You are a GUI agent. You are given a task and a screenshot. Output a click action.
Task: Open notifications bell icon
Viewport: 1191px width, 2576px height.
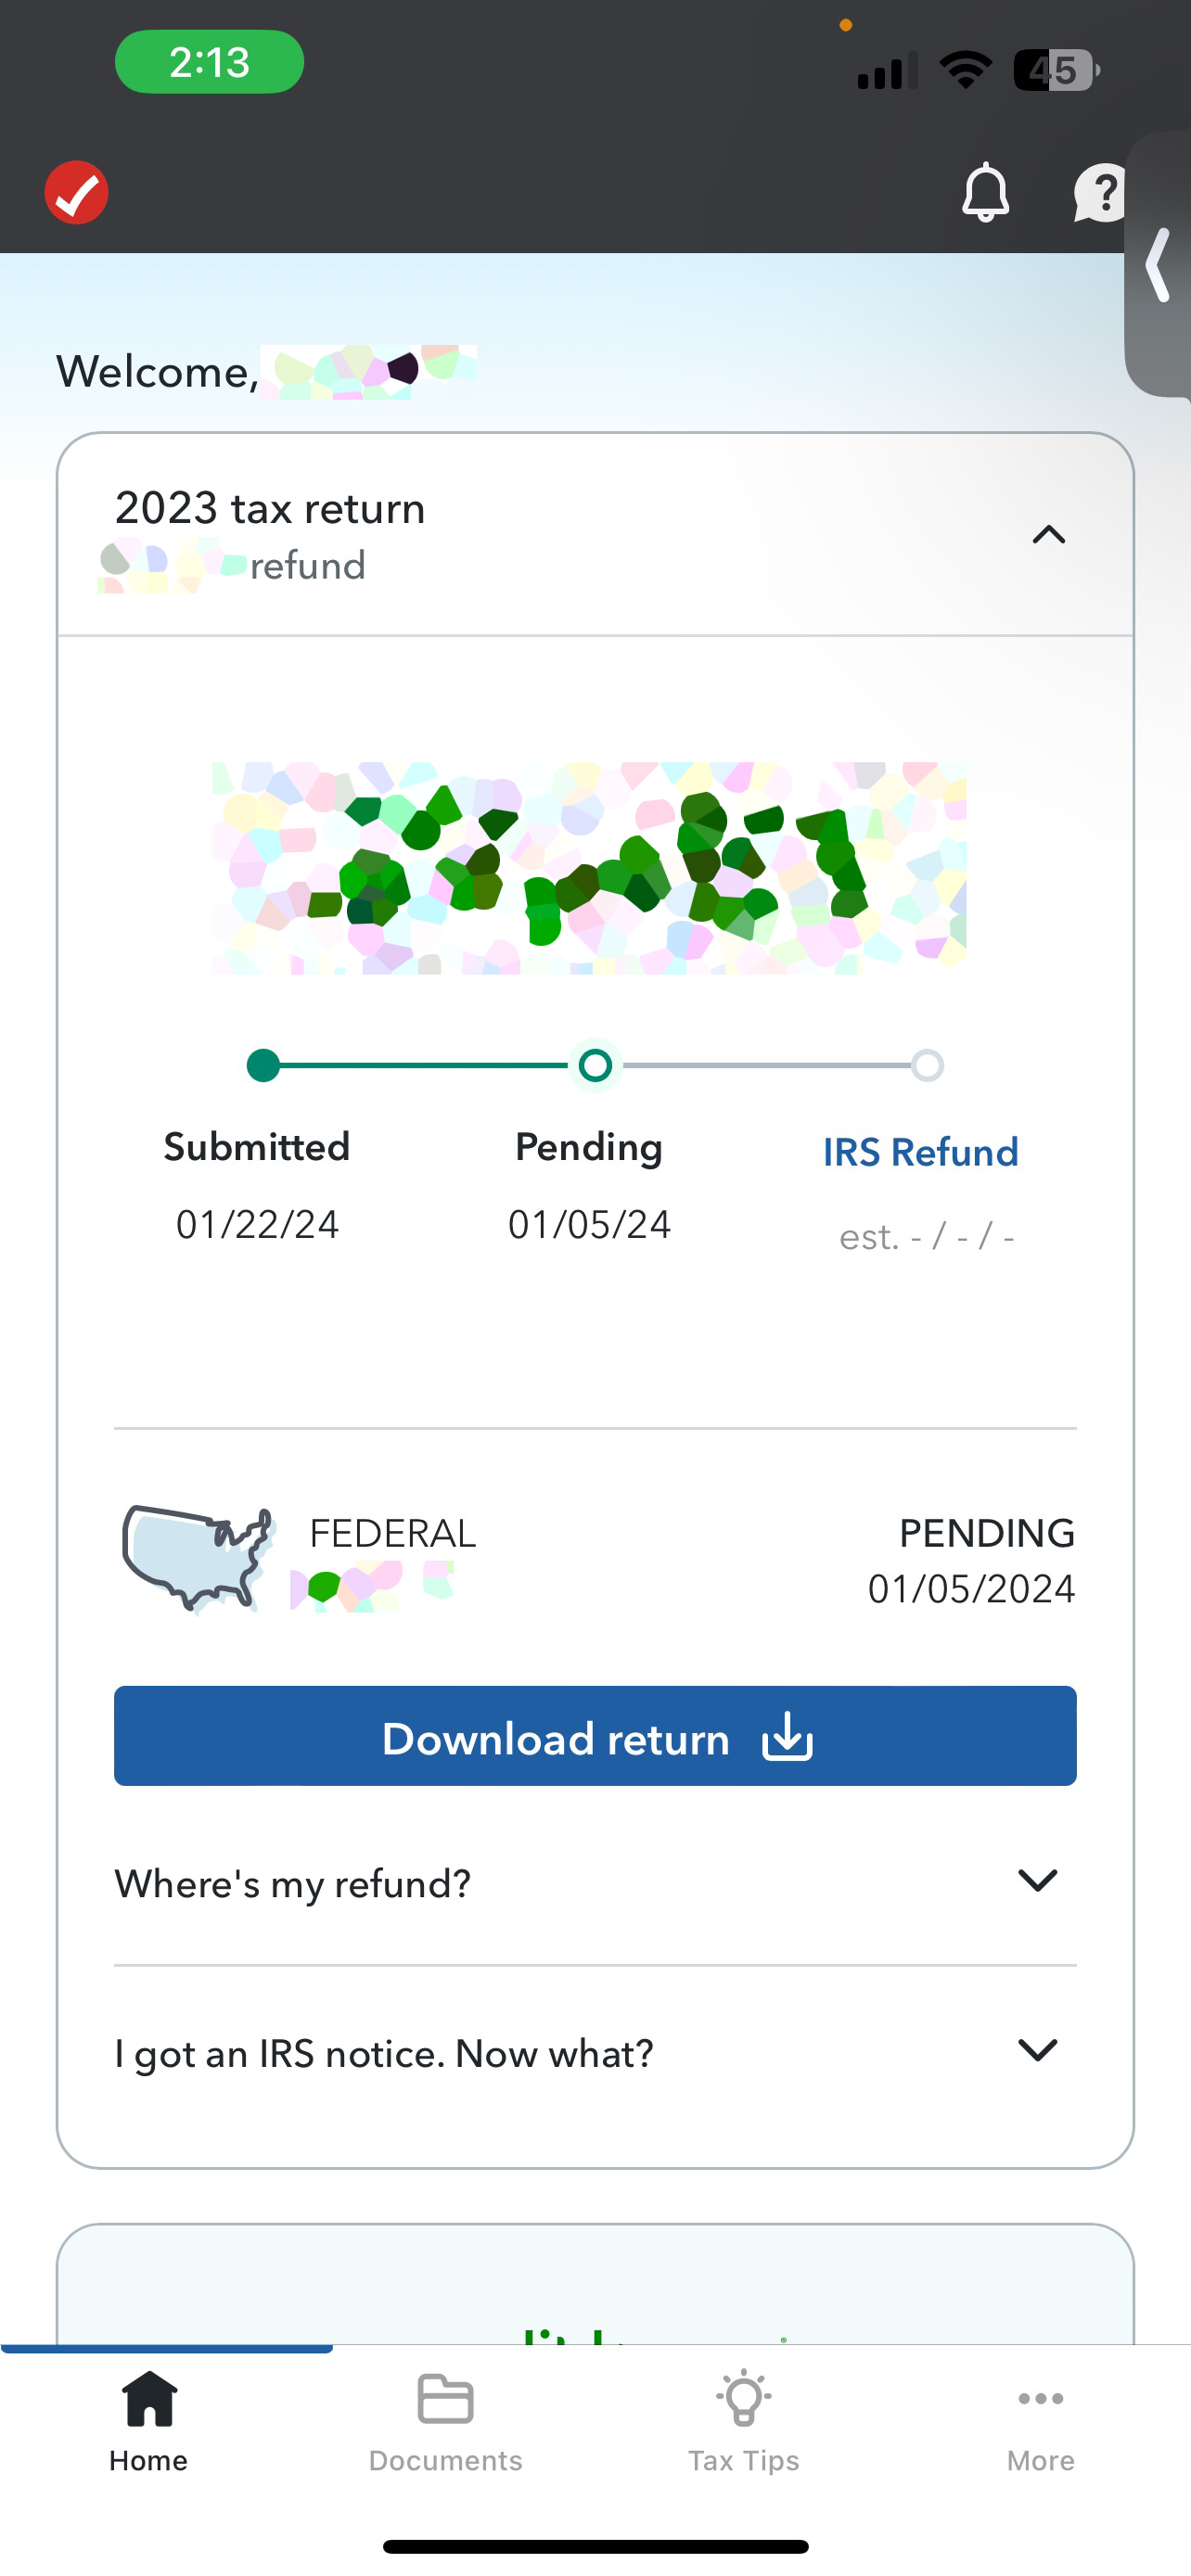click(985, 192)
